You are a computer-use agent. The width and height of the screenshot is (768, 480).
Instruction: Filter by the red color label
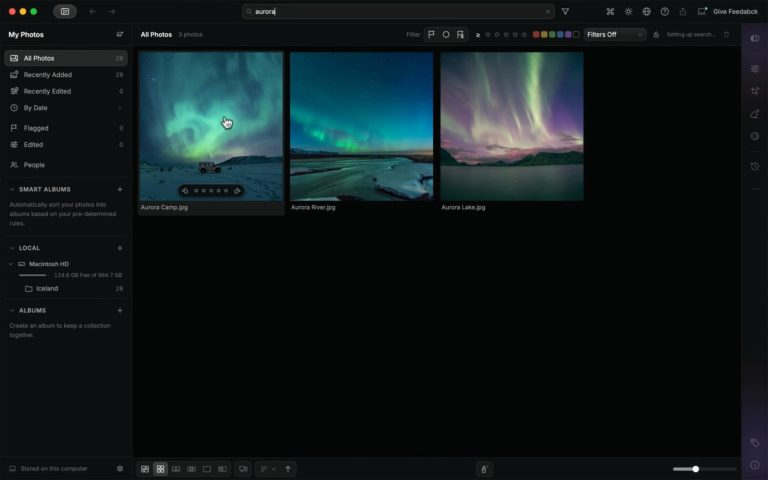click(536, 34)
